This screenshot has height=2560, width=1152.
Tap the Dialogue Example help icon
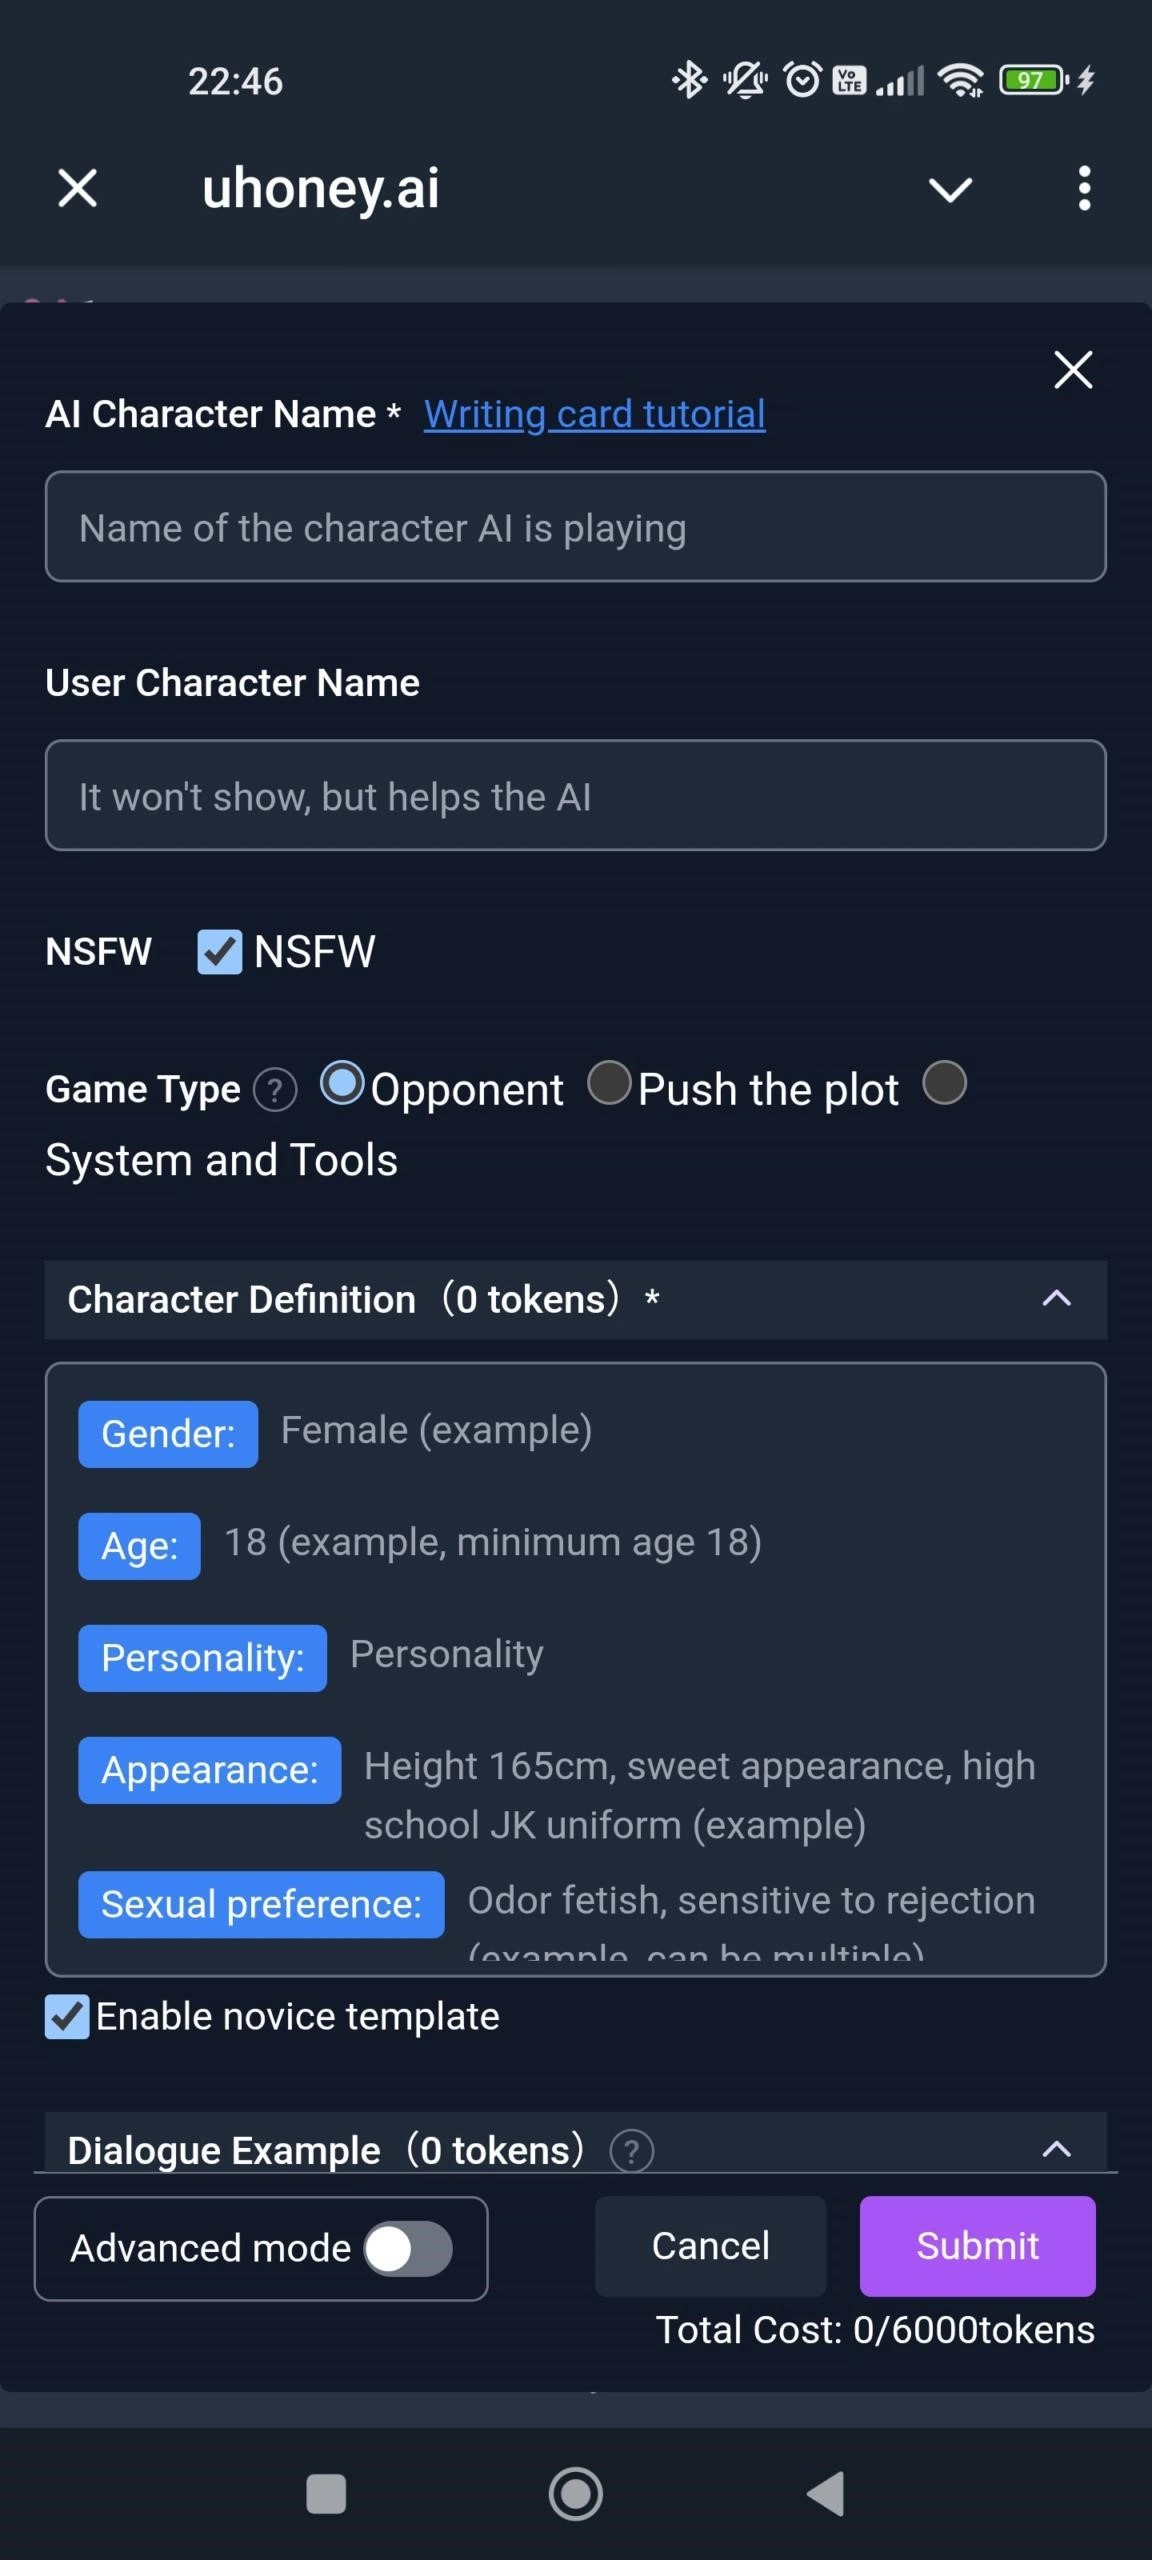632,2150
